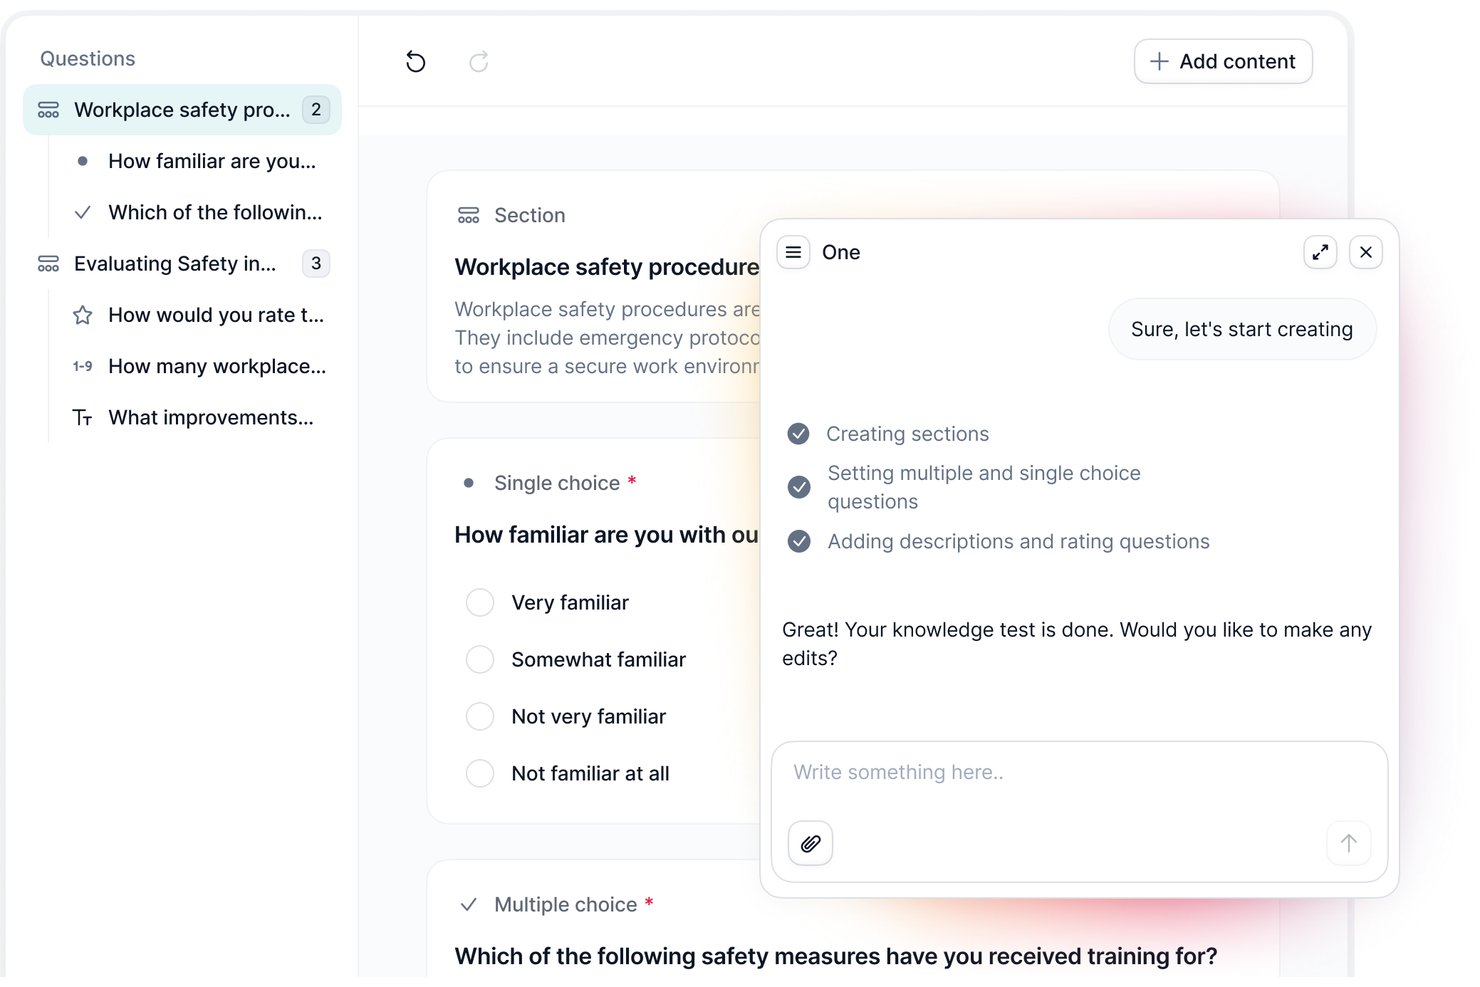
Task: Click the One chat title
Action: 841,252
